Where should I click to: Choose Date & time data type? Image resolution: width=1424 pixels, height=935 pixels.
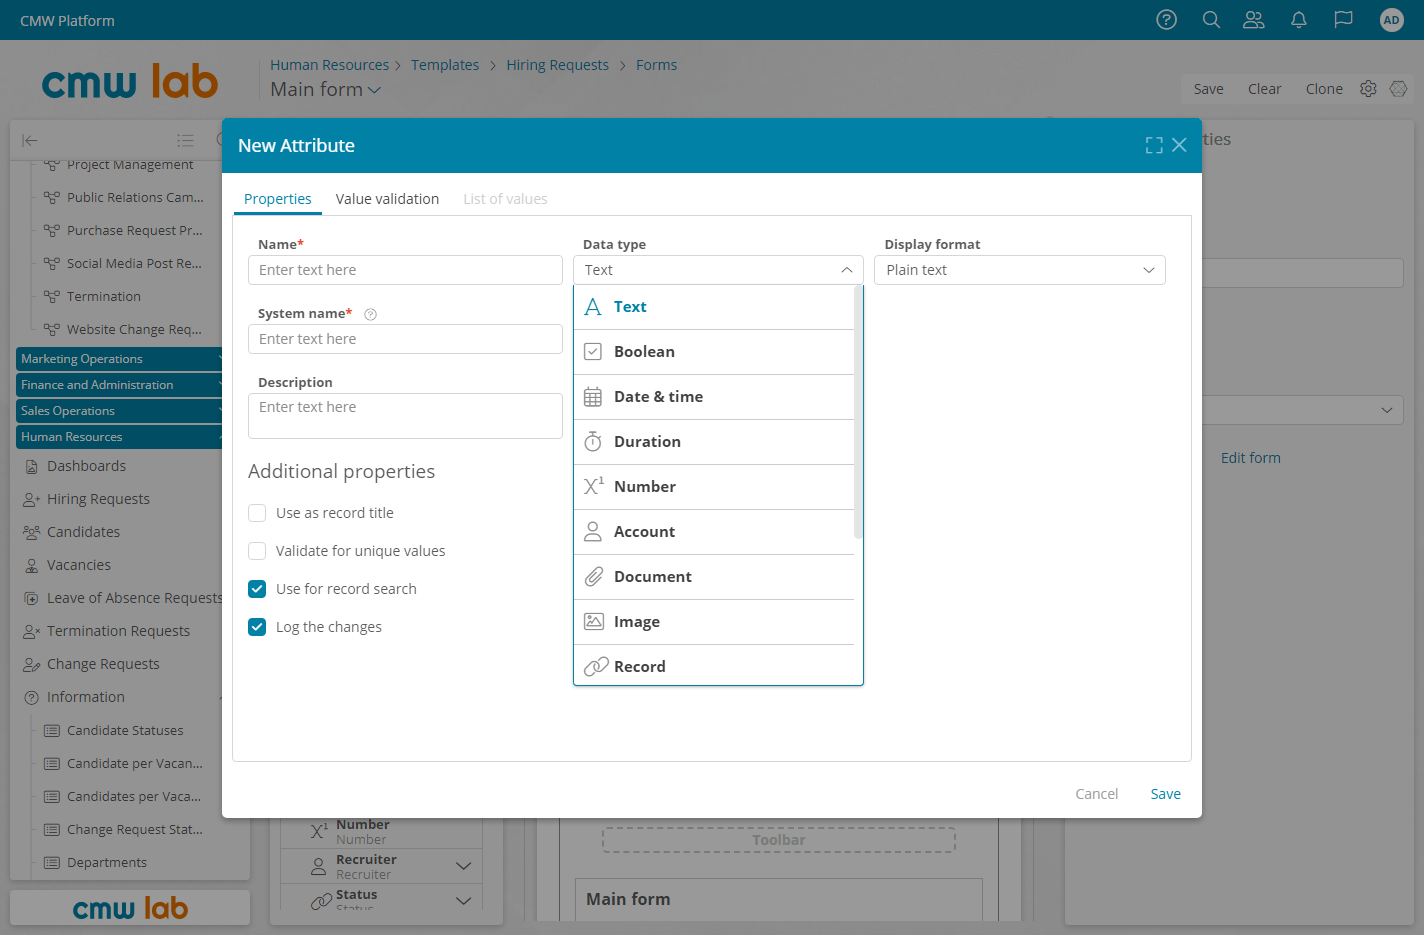click(x=714, y=397)
